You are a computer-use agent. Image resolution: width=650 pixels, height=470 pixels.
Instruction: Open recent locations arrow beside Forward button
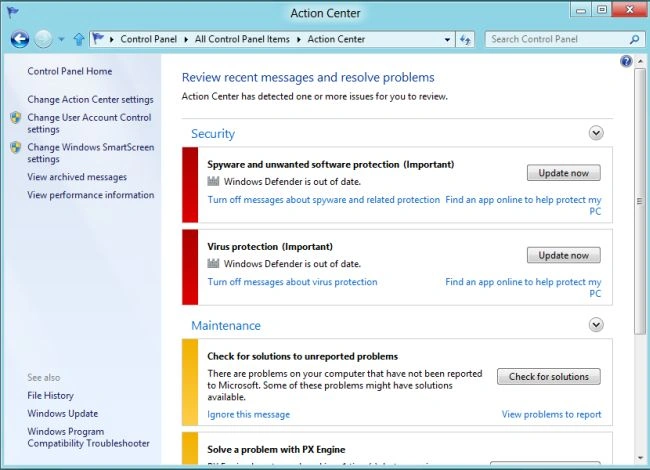tap(61, 39)
